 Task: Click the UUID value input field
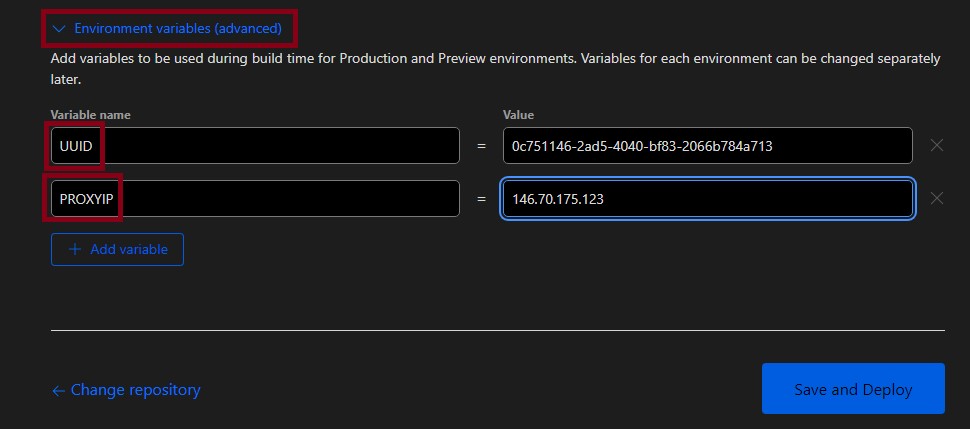[x=707, y=145]
